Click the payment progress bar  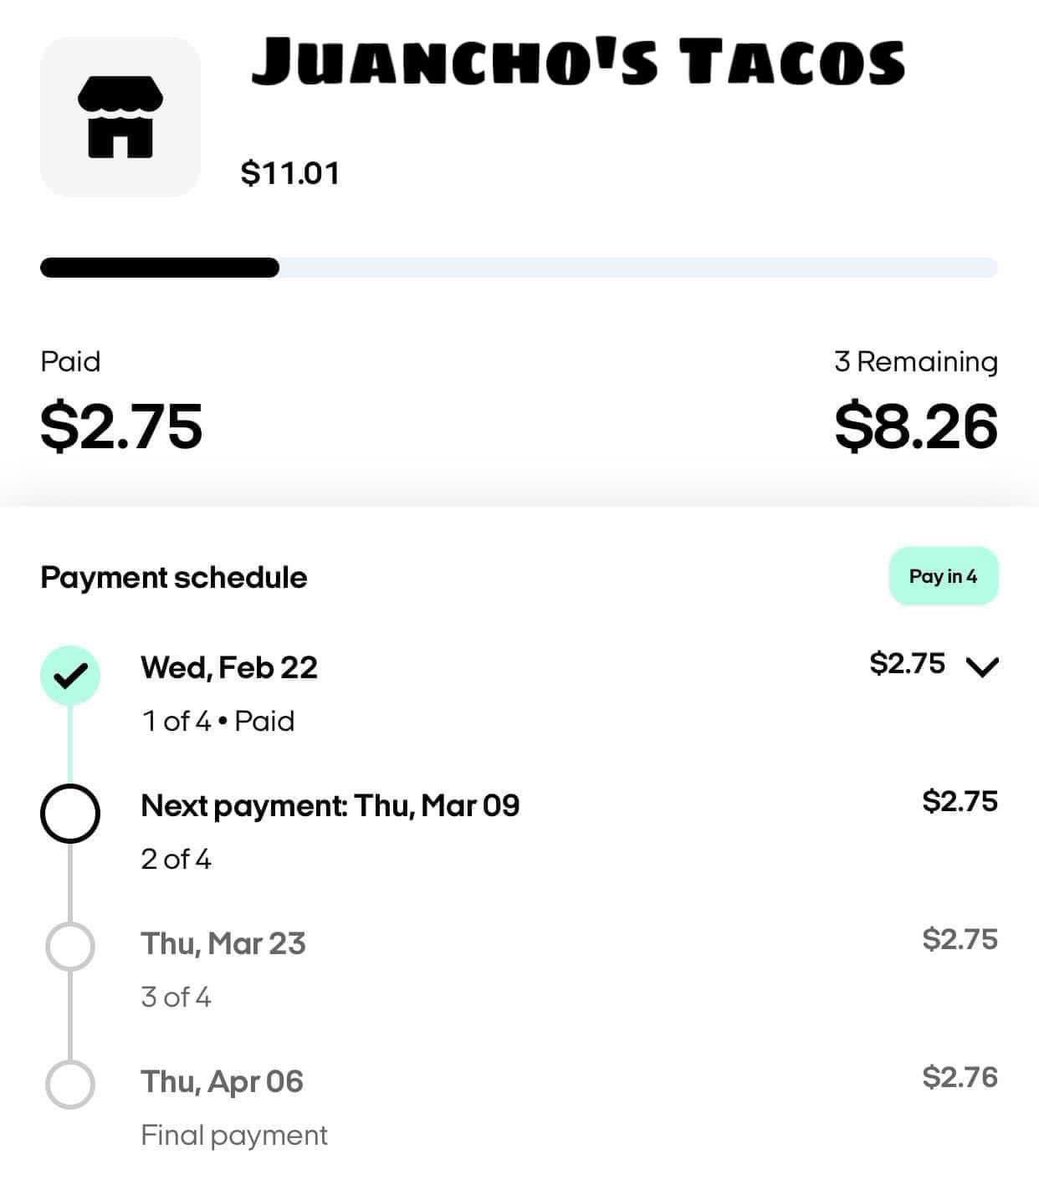tap(519, 268)
